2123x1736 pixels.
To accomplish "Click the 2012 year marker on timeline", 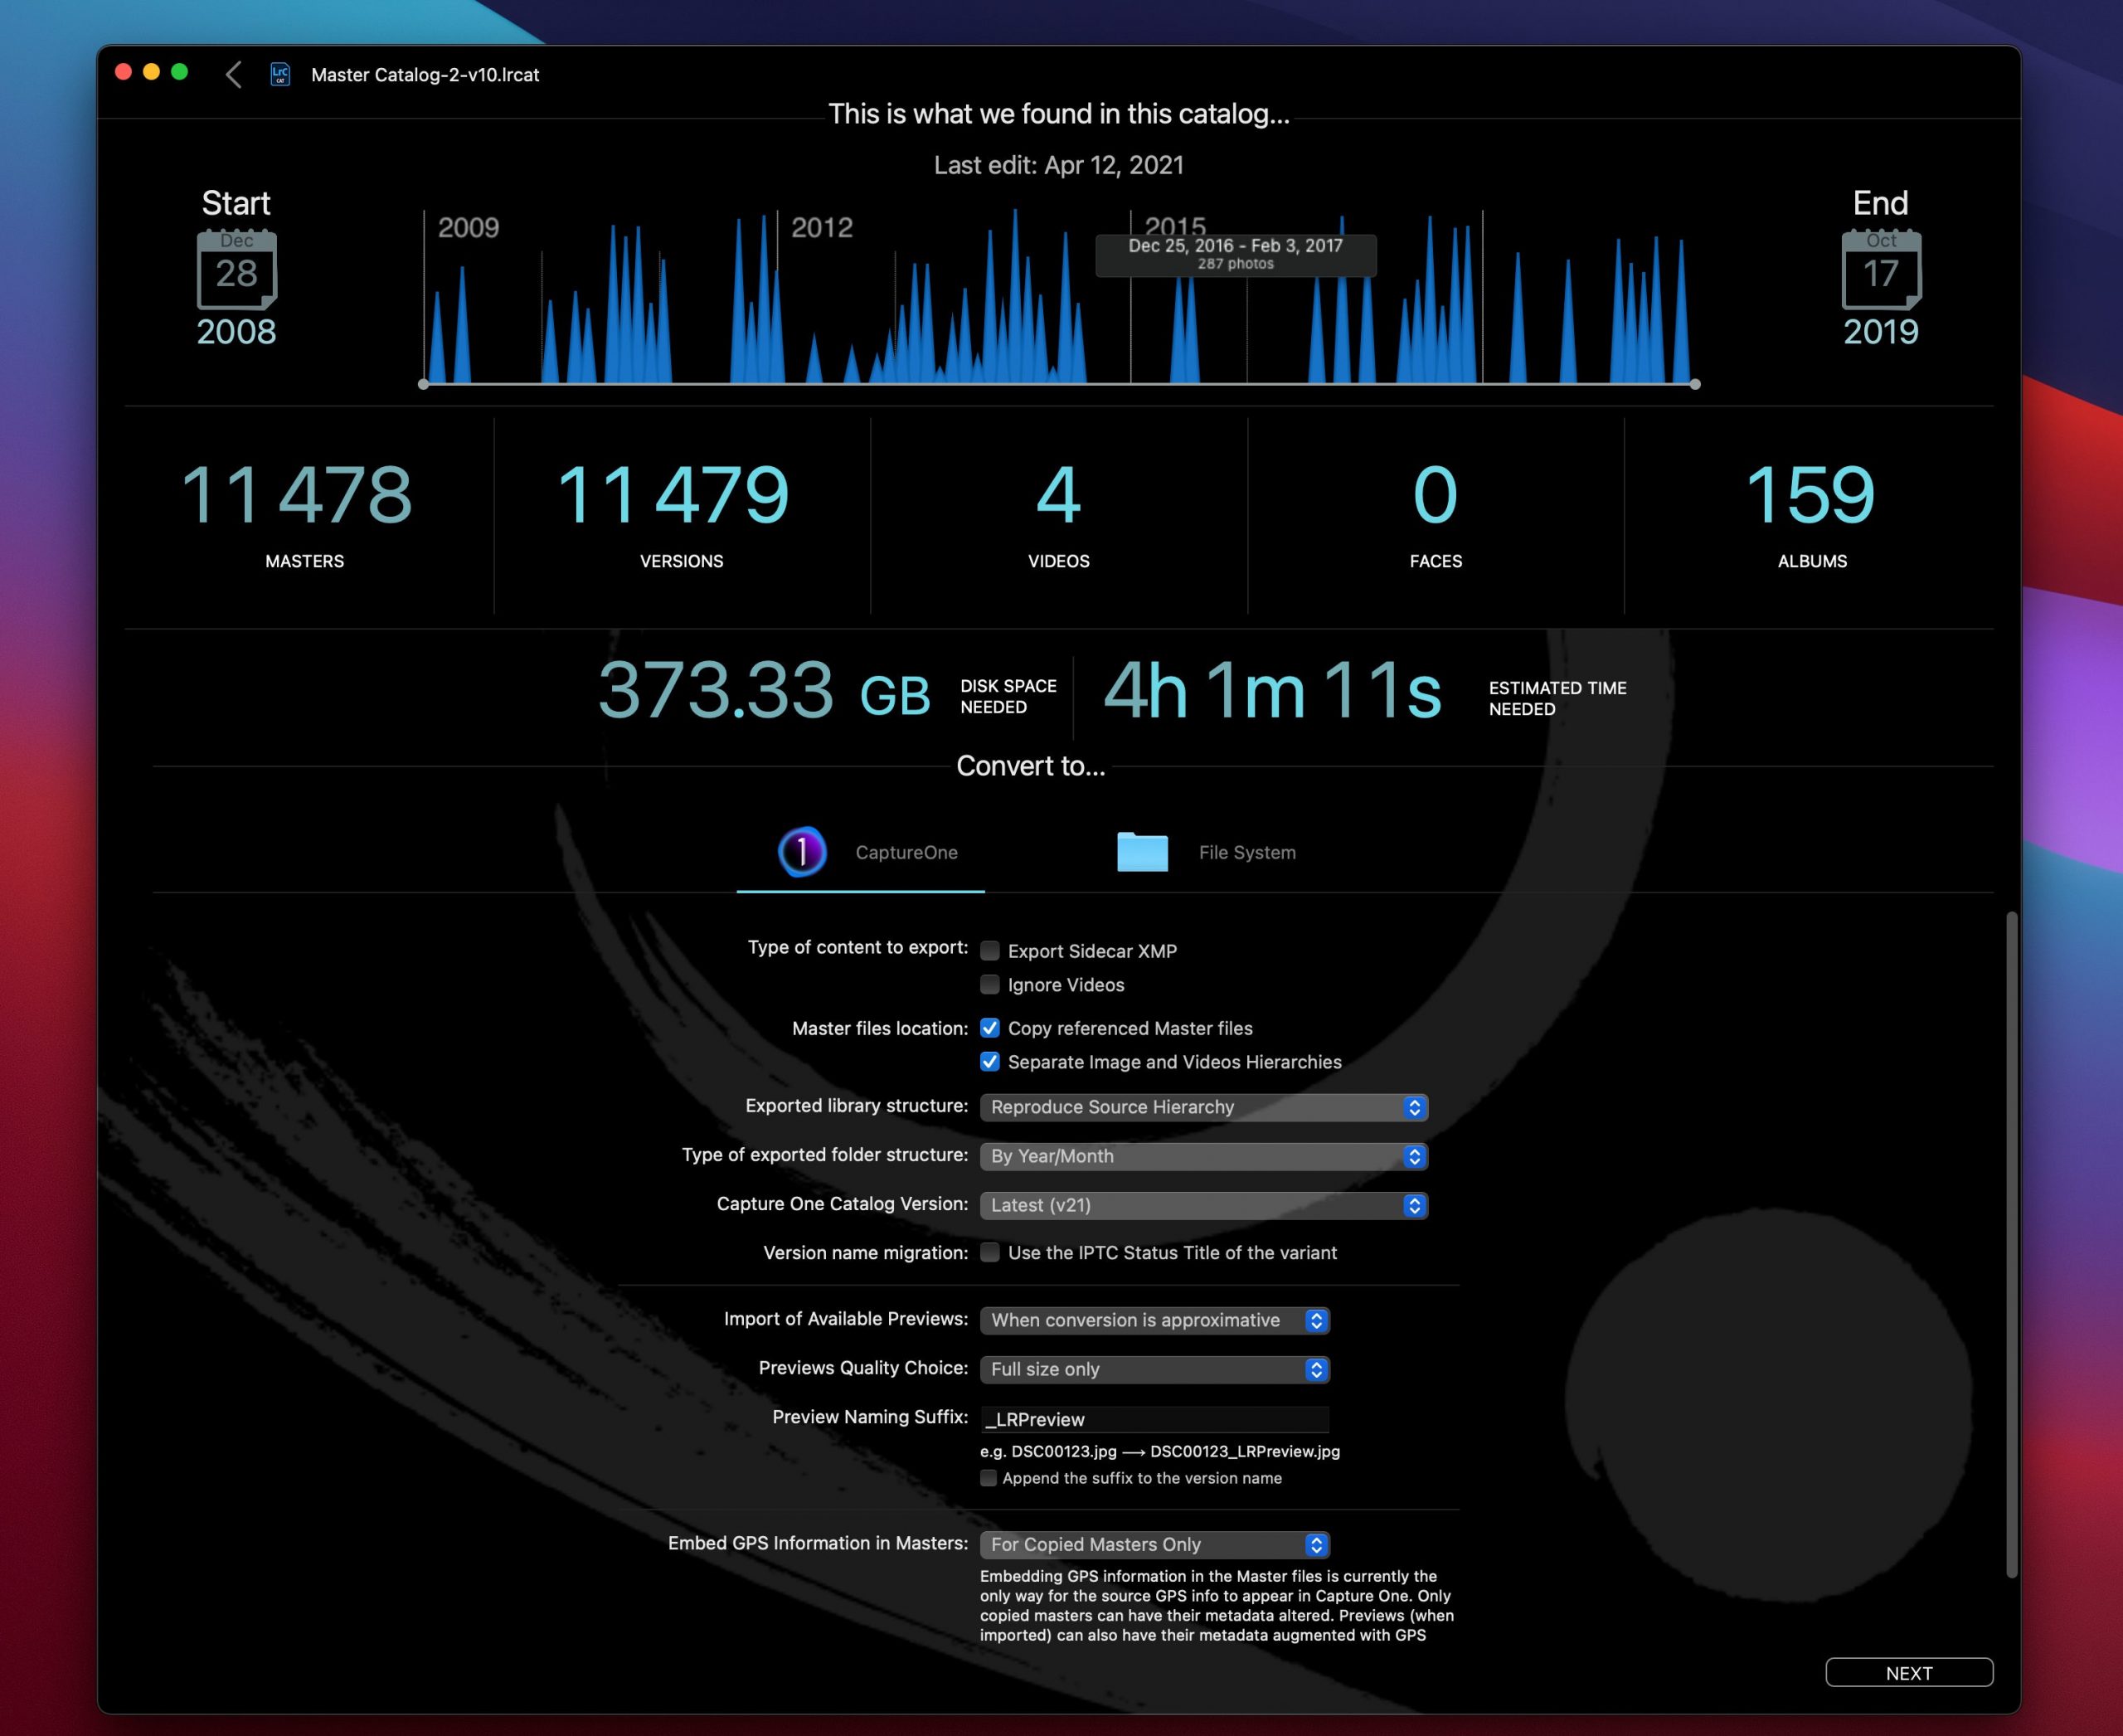I will (x=822, y=228).
